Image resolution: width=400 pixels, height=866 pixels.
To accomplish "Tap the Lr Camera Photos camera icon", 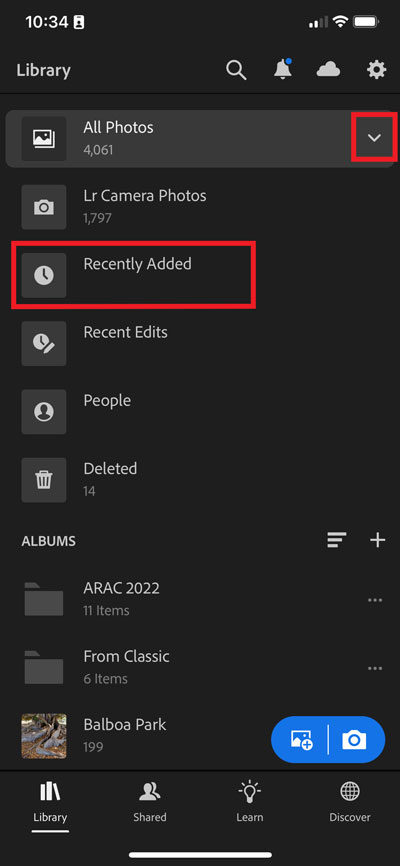I will 44,207.
